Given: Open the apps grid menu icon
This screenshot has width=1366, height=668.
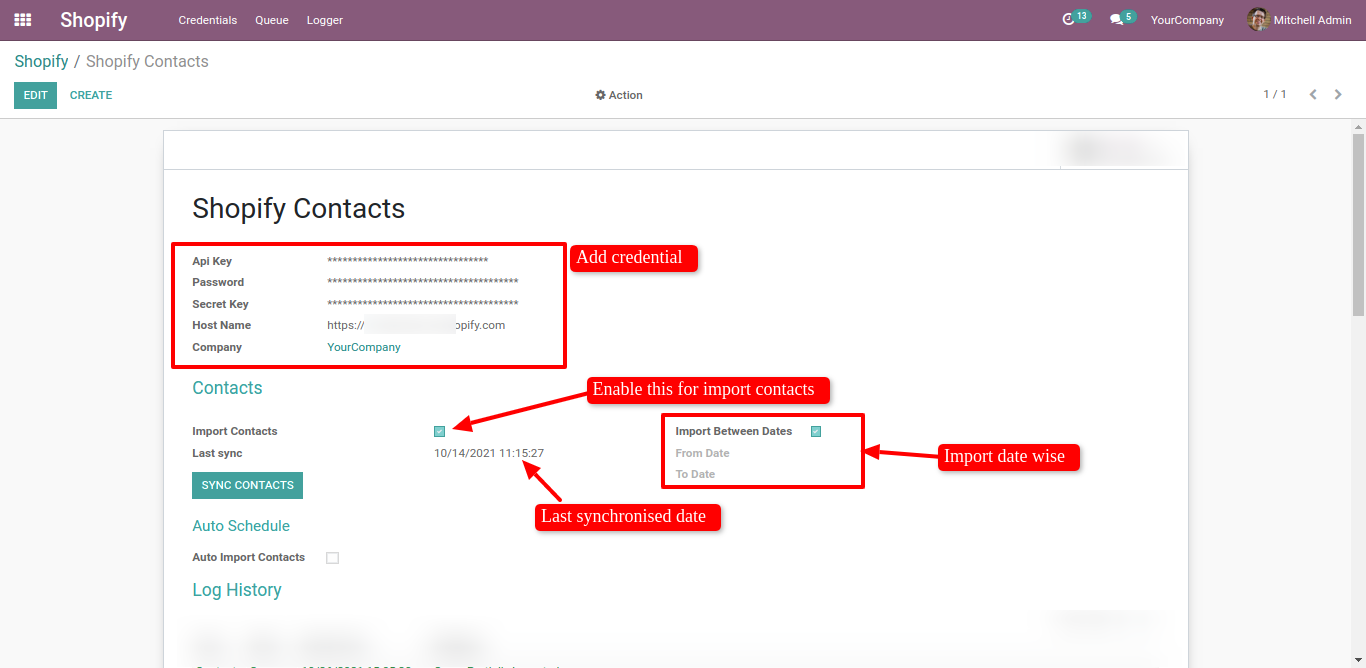Looking at the screenshot, I should (22, 20).
